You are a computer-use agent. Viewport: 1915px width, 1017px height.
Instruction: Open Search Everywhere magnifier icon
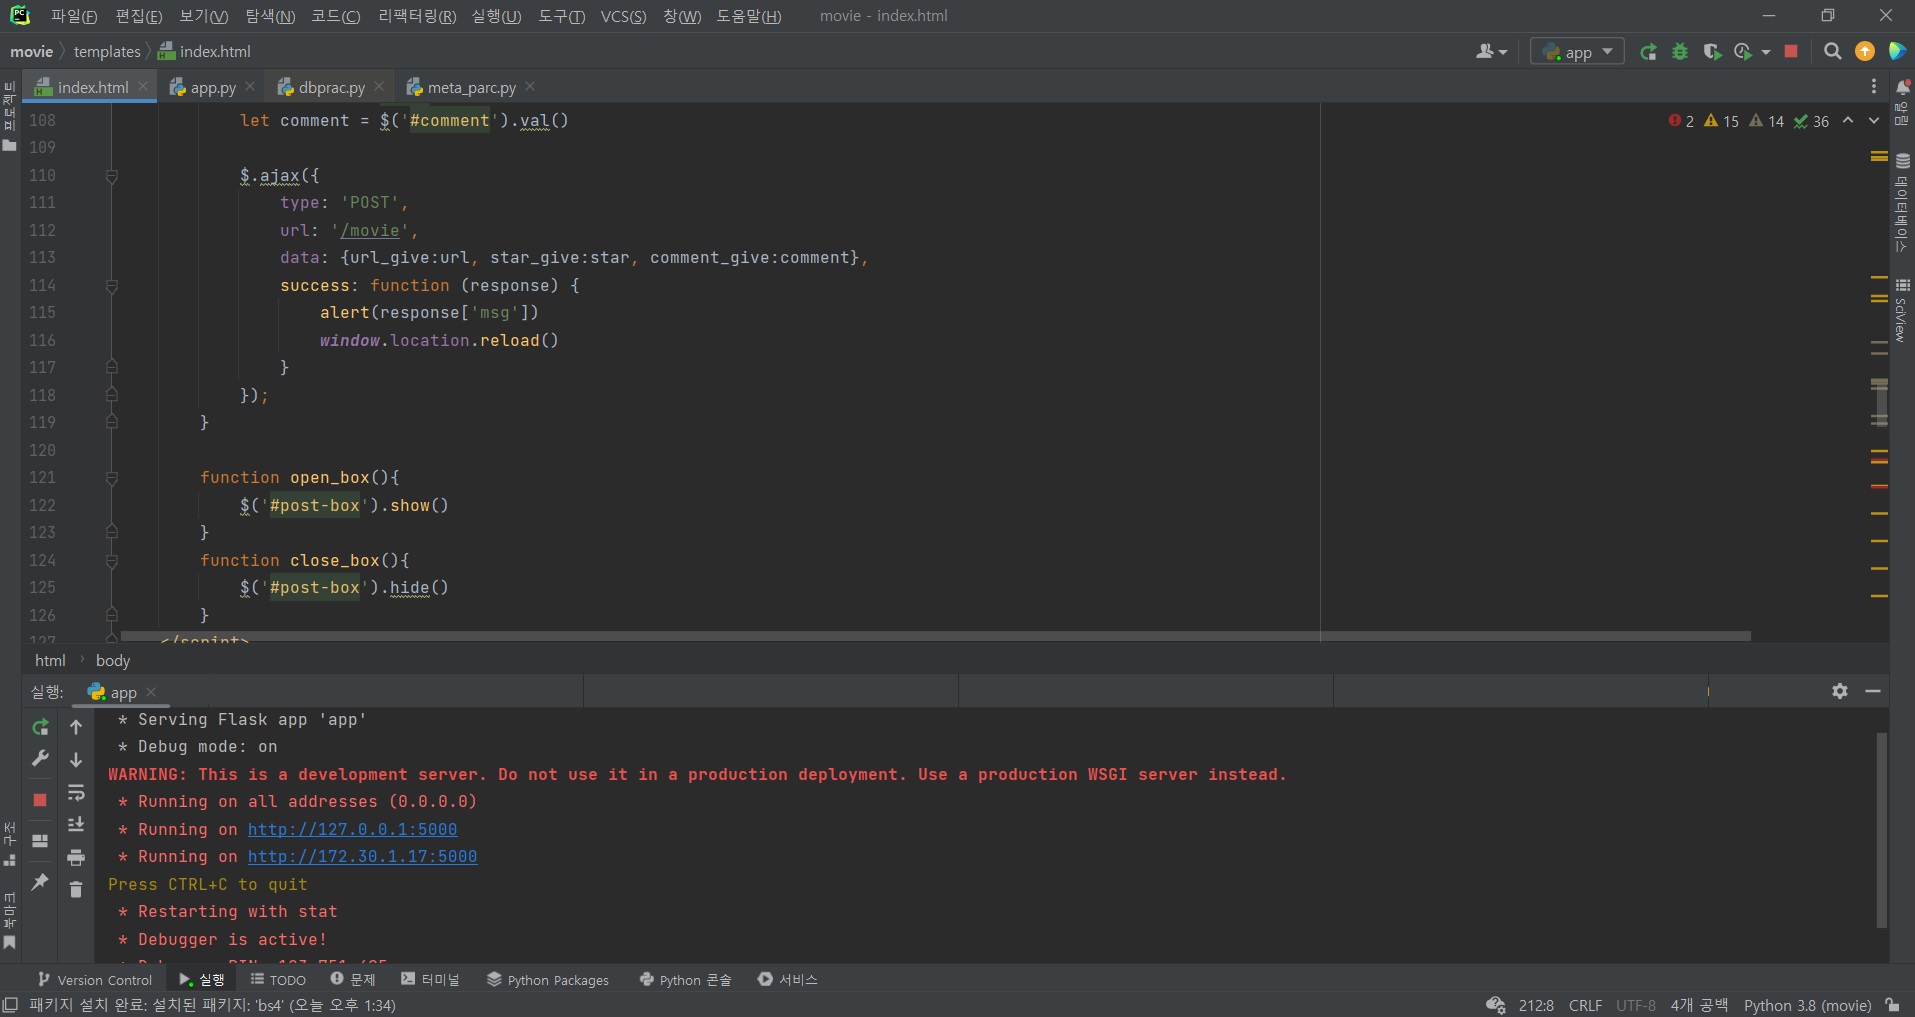click(1832, 52)
